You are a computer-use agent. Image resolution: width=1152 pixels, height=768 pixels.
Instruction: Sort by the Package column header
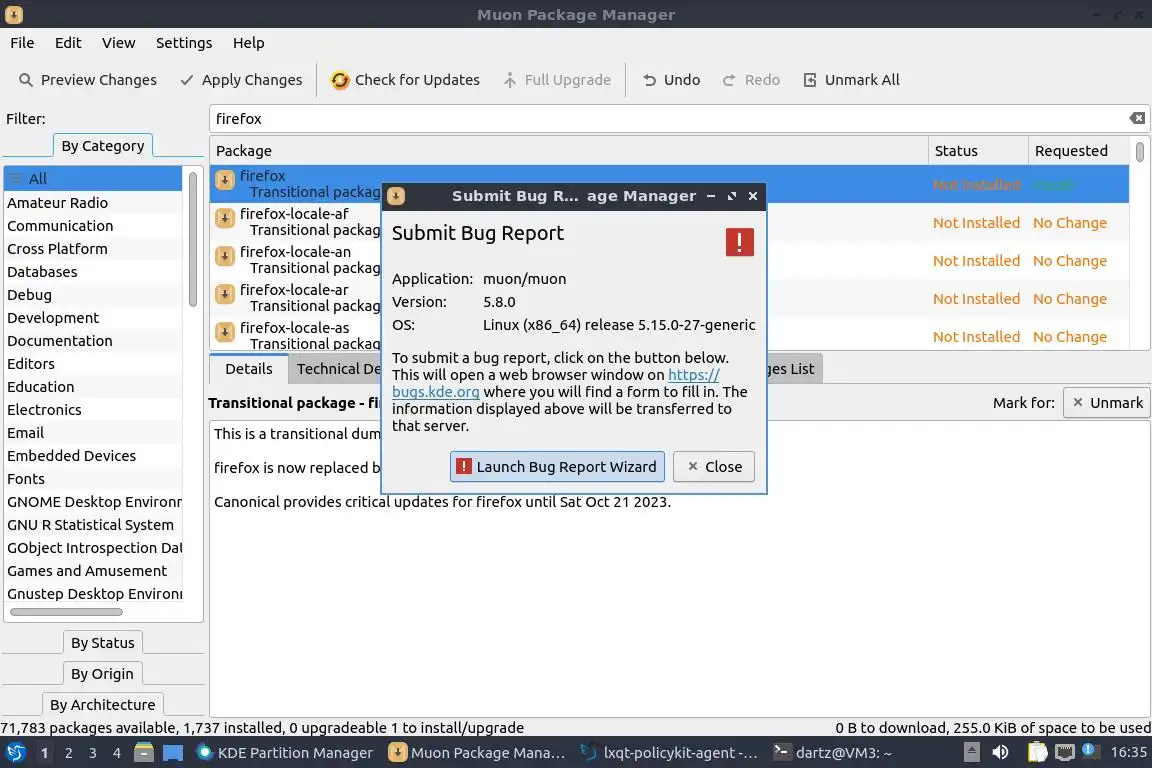(x=569, y=151)
